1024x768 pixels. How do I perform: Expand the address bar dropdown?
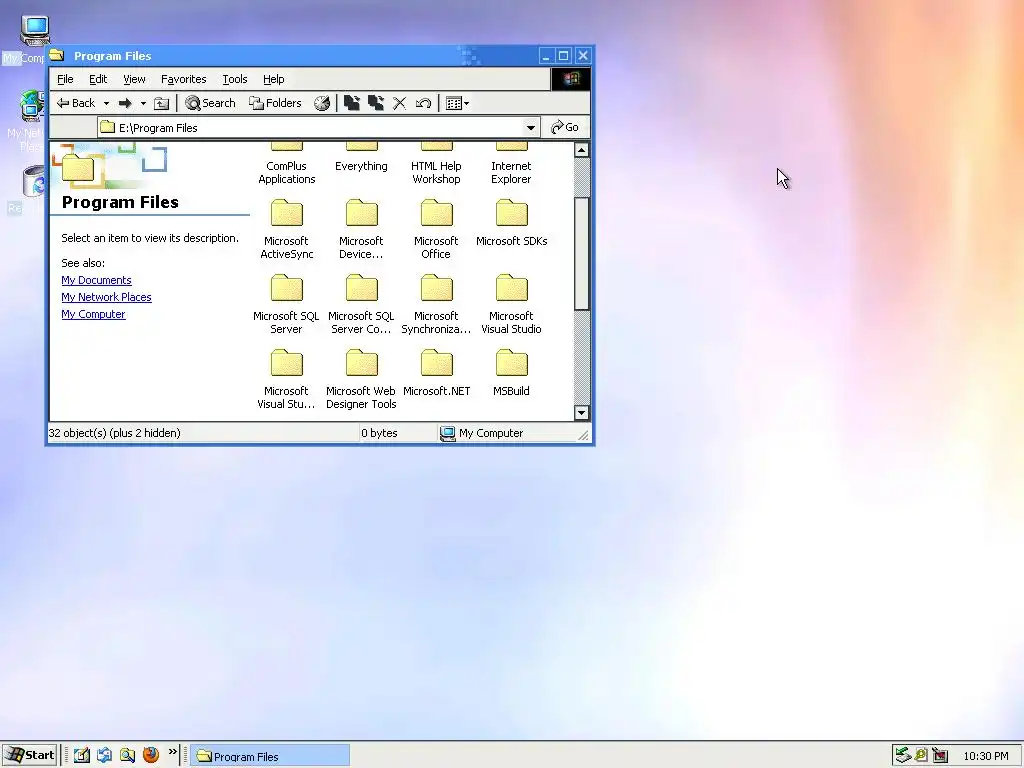tap(531, 127)
